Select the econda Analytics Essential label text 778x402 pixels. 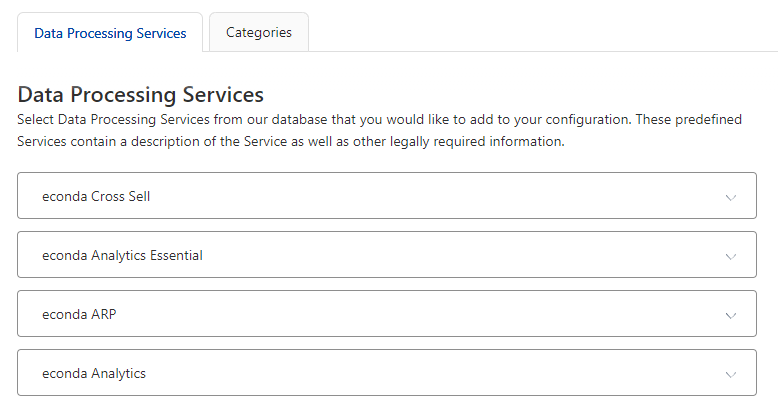[x=122, y=255]
